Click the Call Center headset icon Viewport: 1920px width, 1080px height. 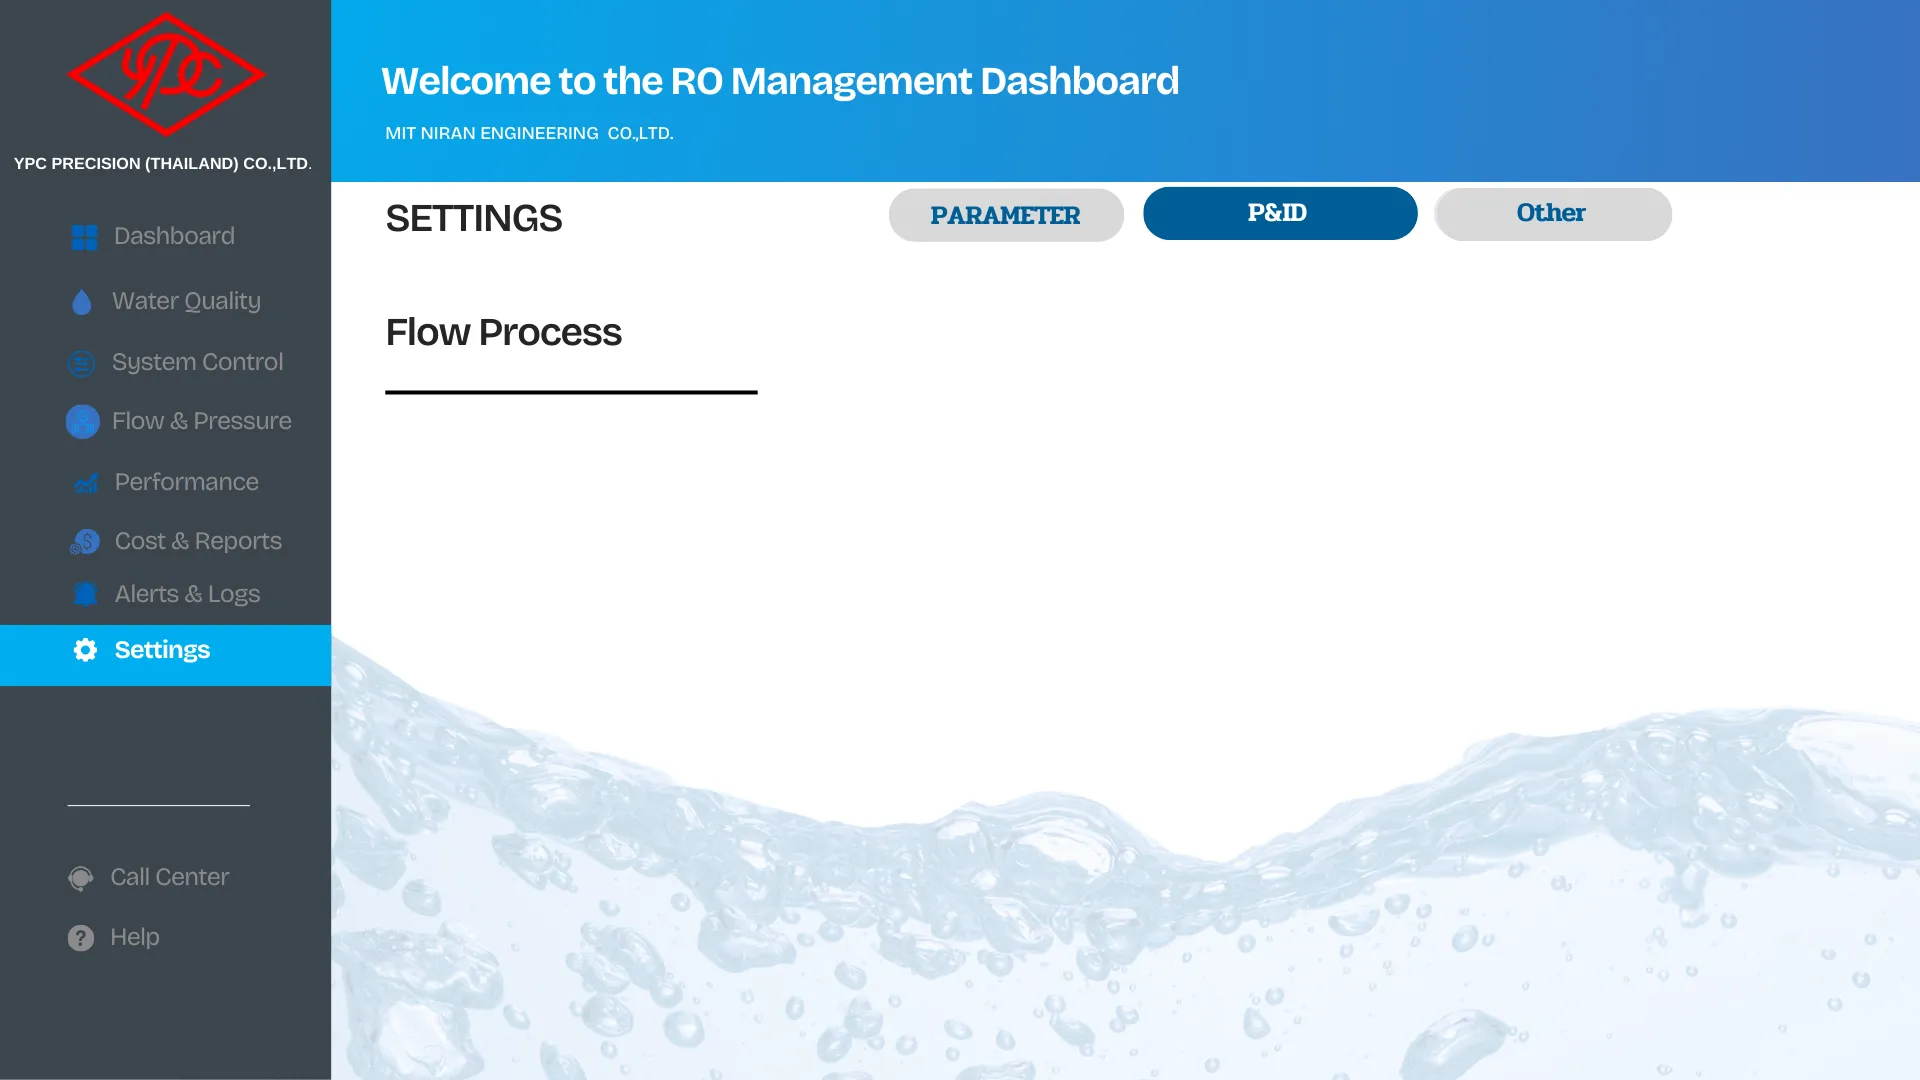81,878
